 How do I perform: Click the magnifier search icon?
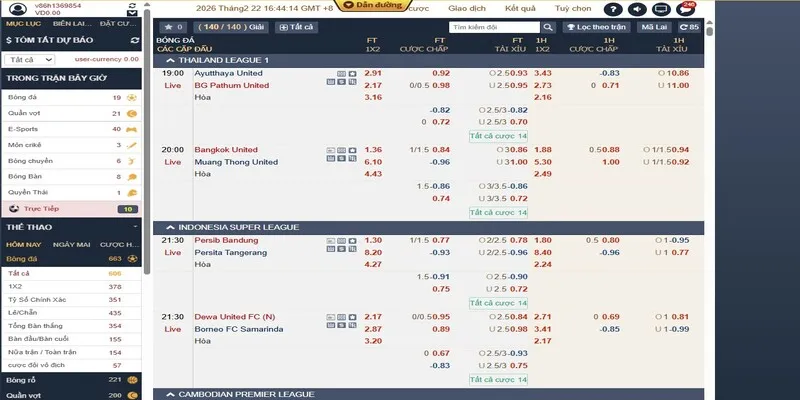(x=547, y=27)
